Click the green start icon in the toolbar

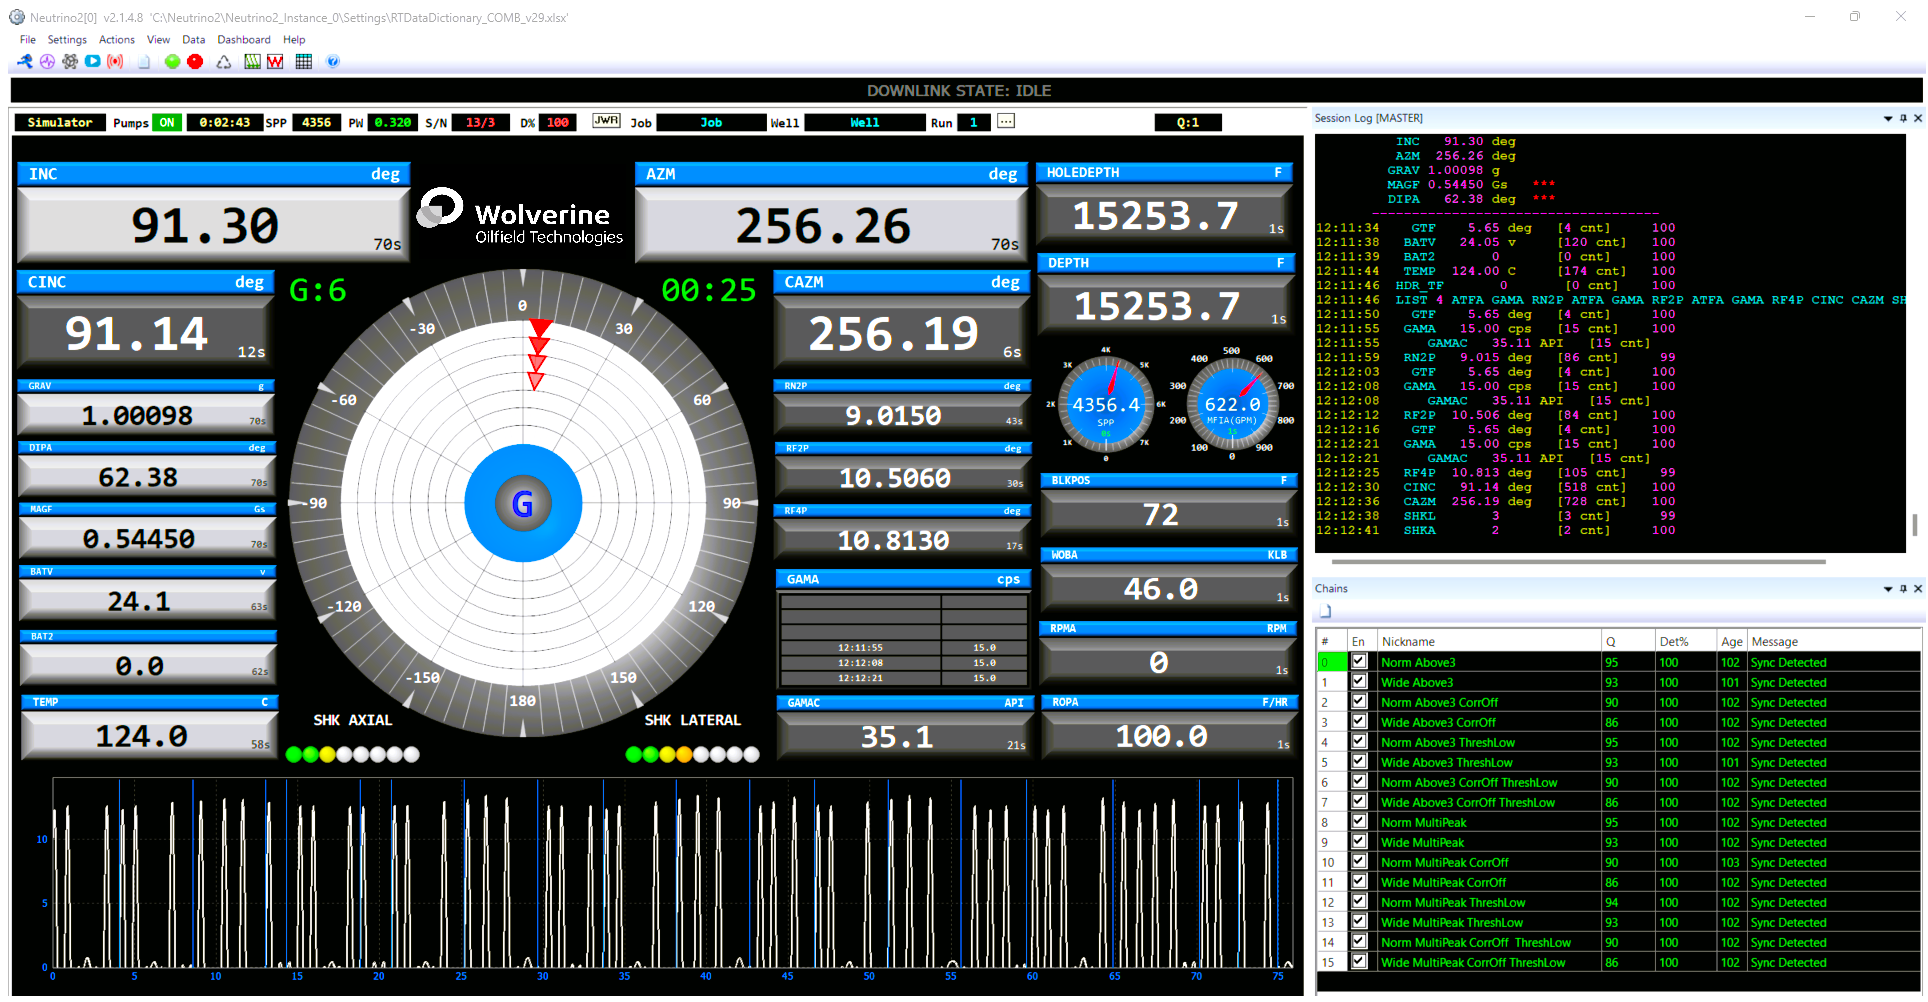(x=172, y=61)
